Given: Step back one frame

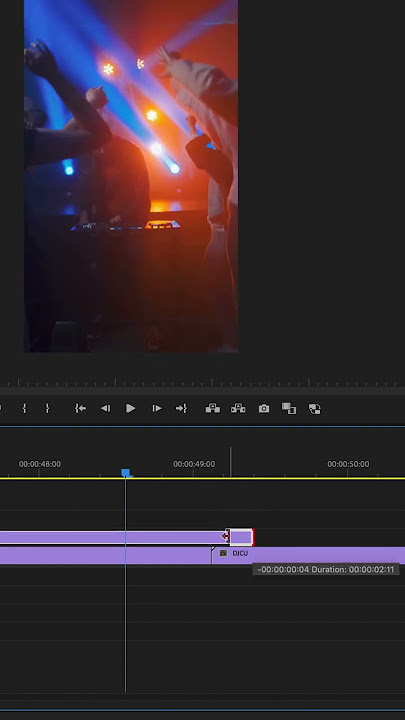Looking at the screenshot, I should point(106,408).
